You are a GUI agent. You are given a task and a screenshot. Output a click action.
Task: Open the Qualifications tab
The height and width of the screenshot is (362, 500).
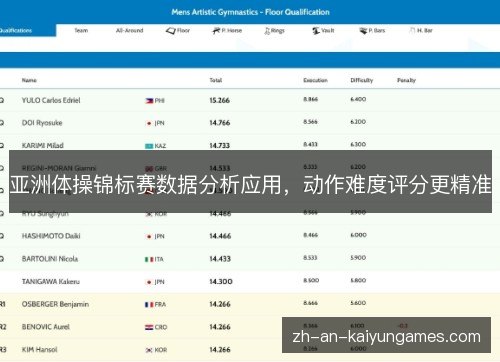coord(28,30)
